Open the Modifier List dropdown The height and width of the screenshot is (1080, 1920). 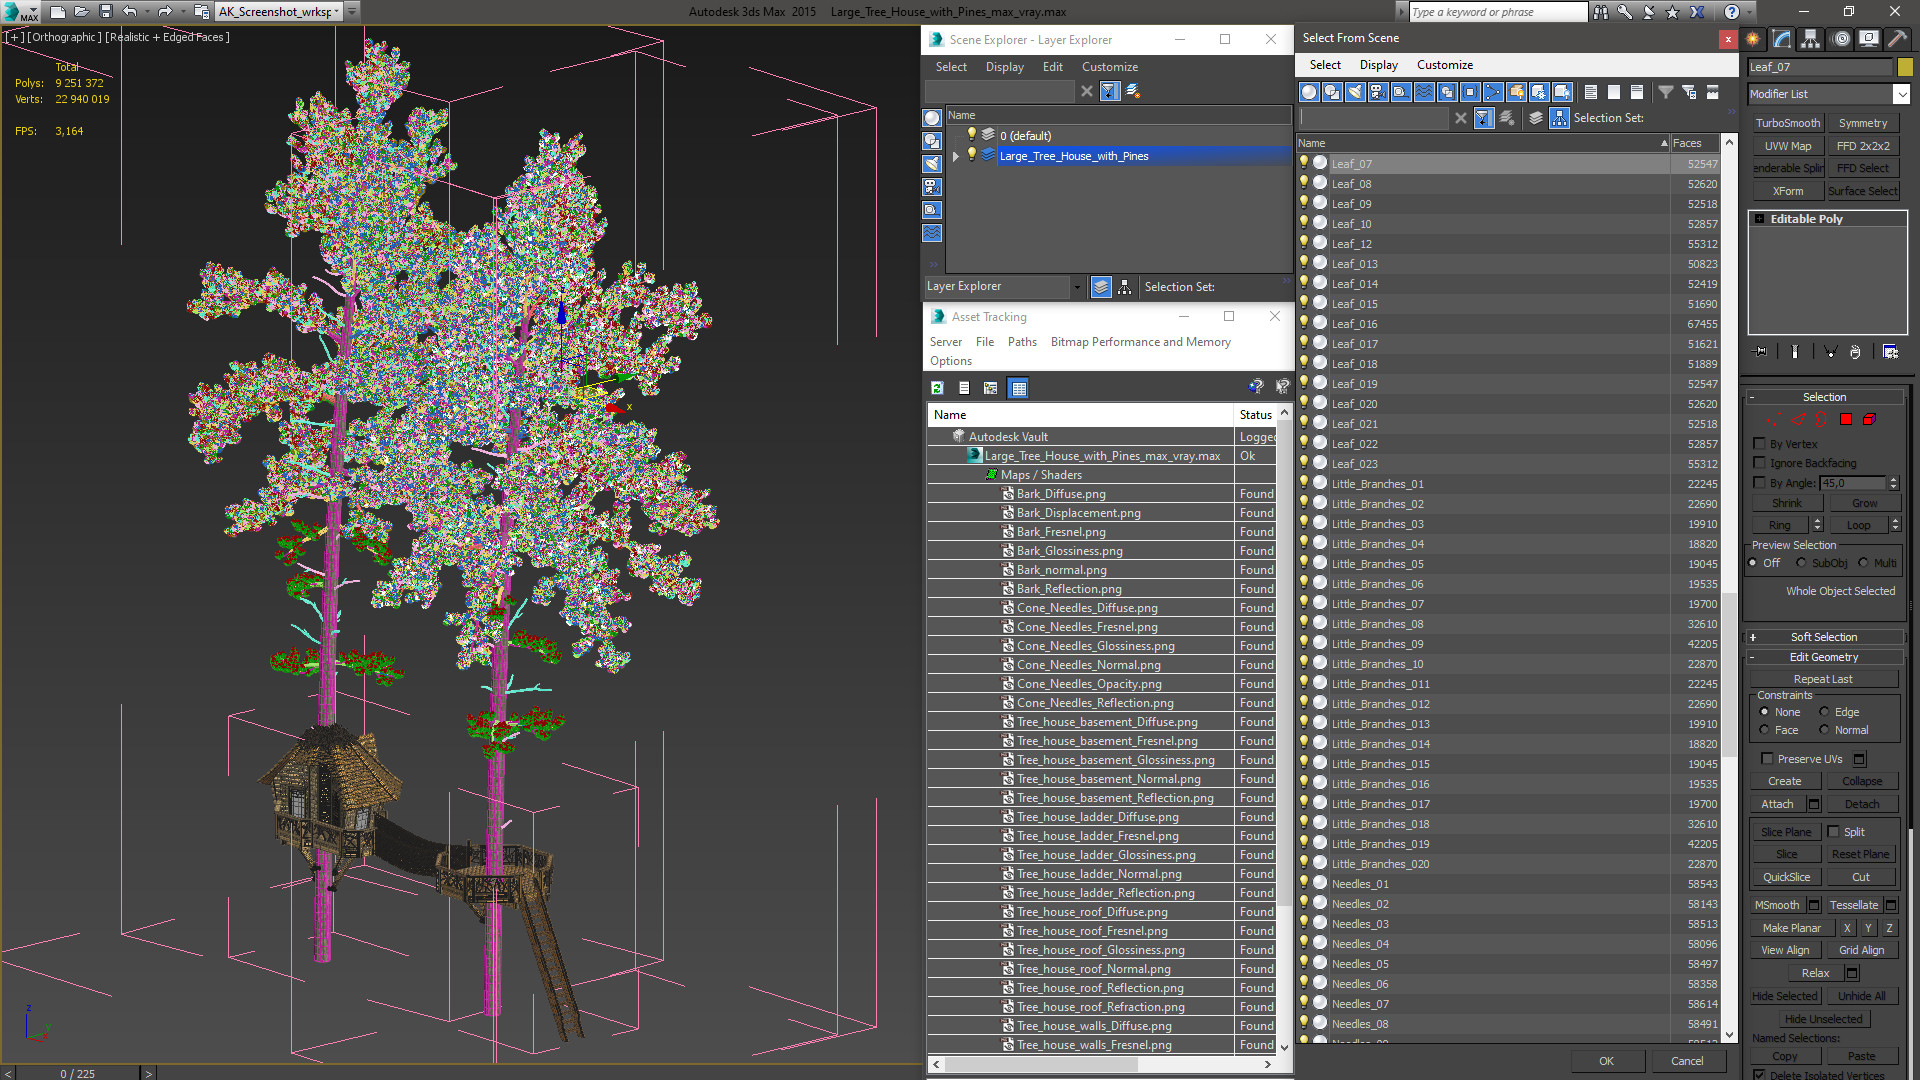[x=1901, y=94]
